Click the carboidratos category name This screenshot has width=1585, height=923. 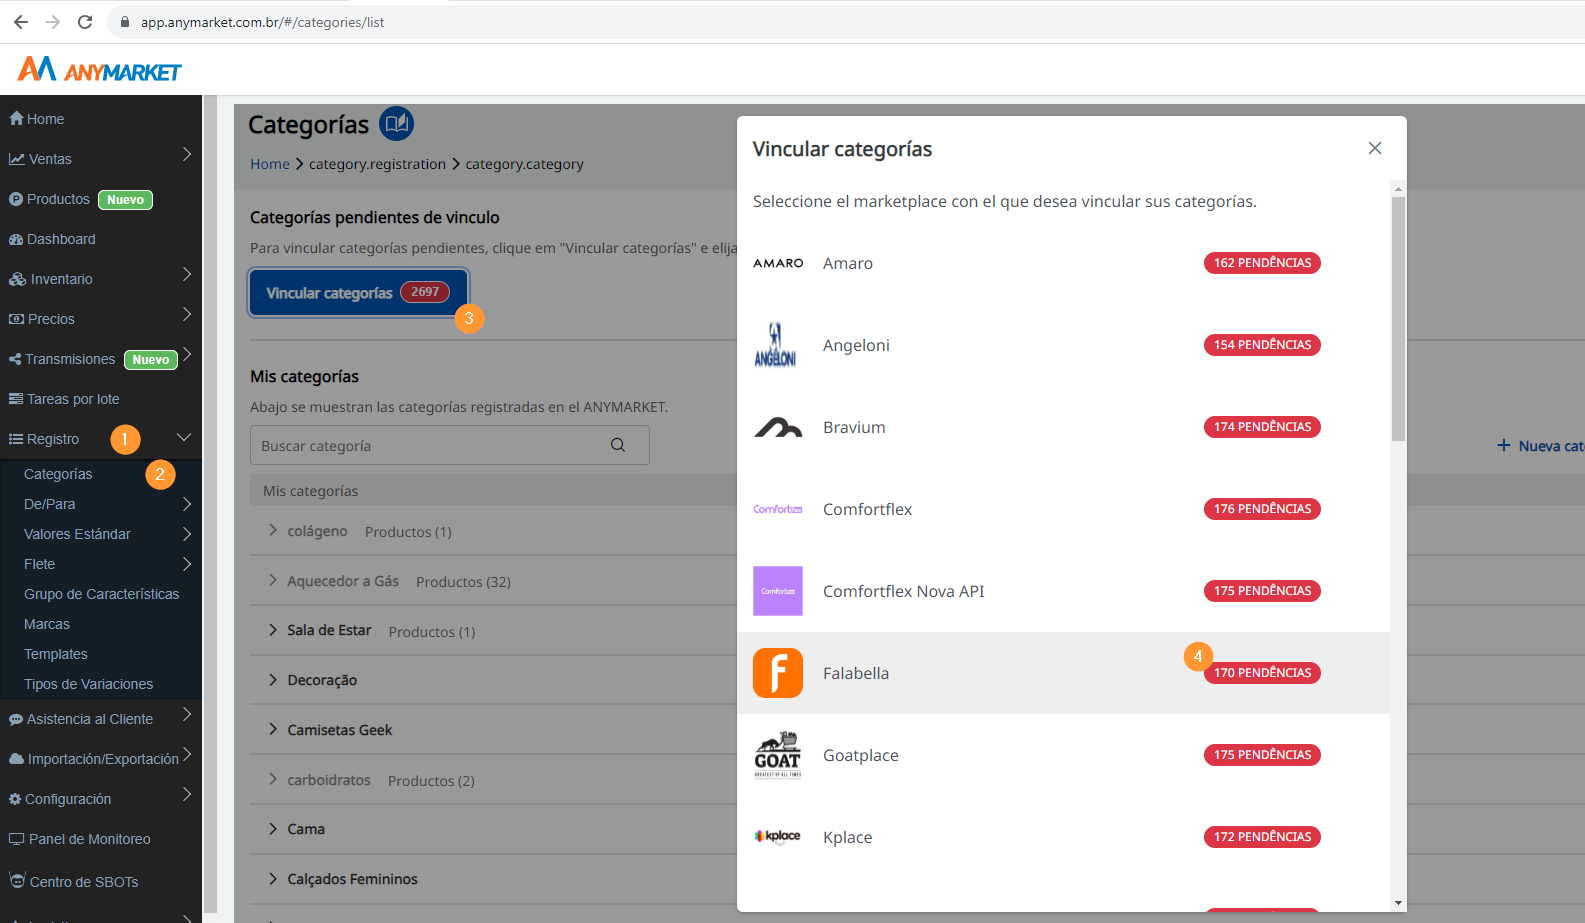(x=329, y=780)
